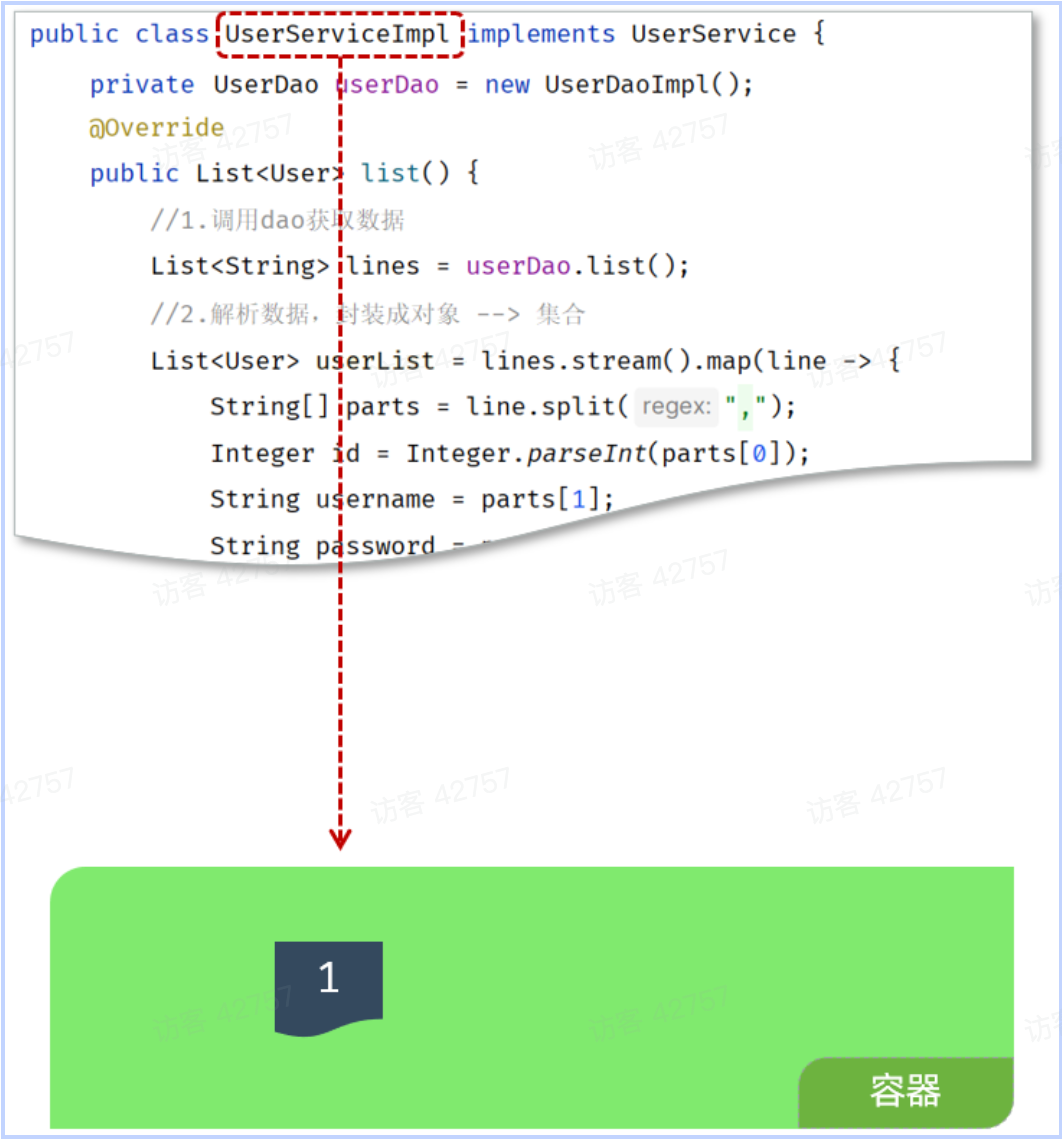
Task: Select the comment about 解析数据 封装成对象
Action: (x=366, y=315)
